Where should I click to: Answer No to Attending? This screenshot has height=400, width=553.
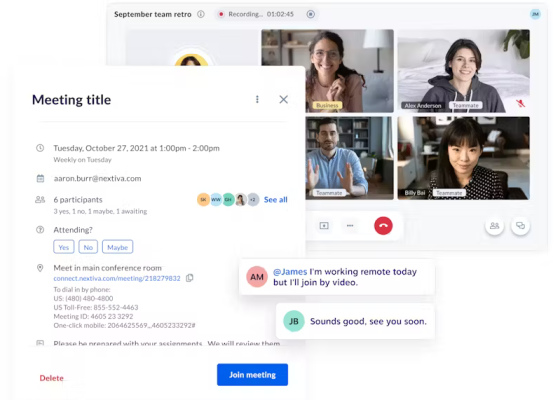pyautogui.click(x=88, y=247)
